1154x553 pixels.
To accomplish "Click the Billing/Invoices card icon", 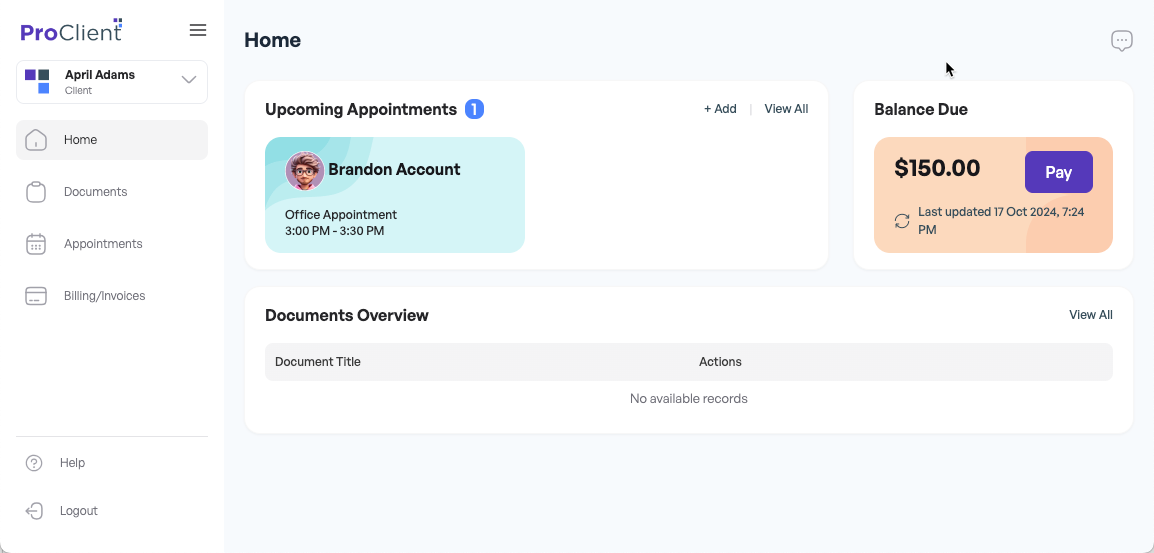I will pos(36,296).
